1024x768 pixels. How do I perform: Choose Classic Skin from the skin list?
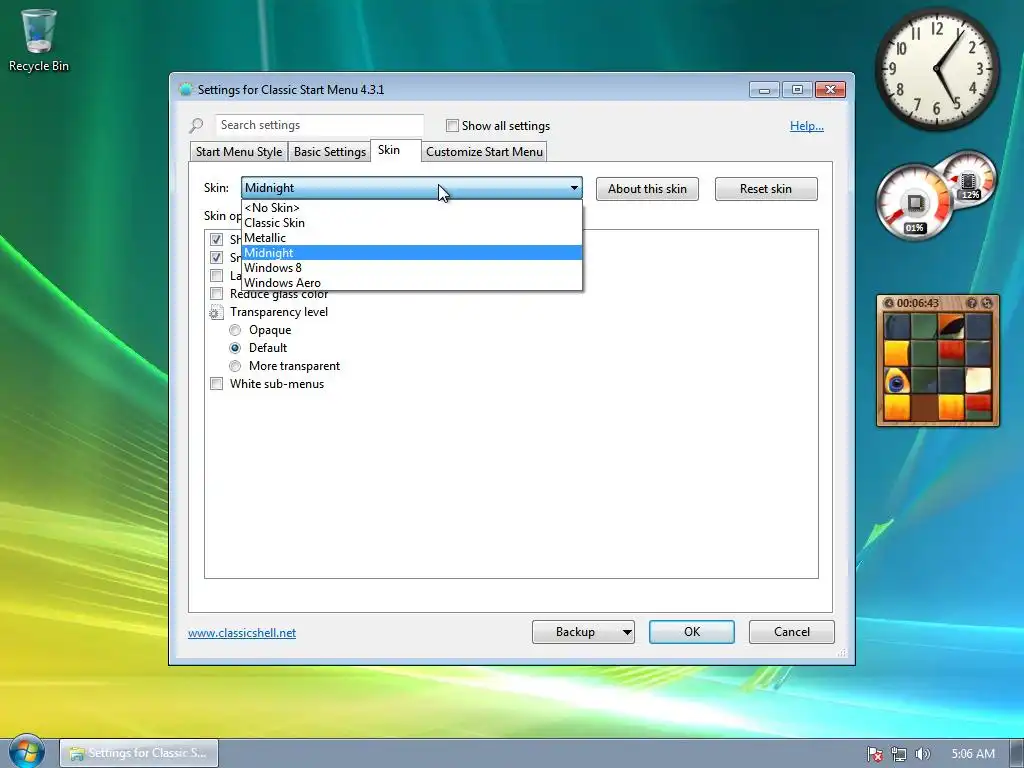point(411,223)
